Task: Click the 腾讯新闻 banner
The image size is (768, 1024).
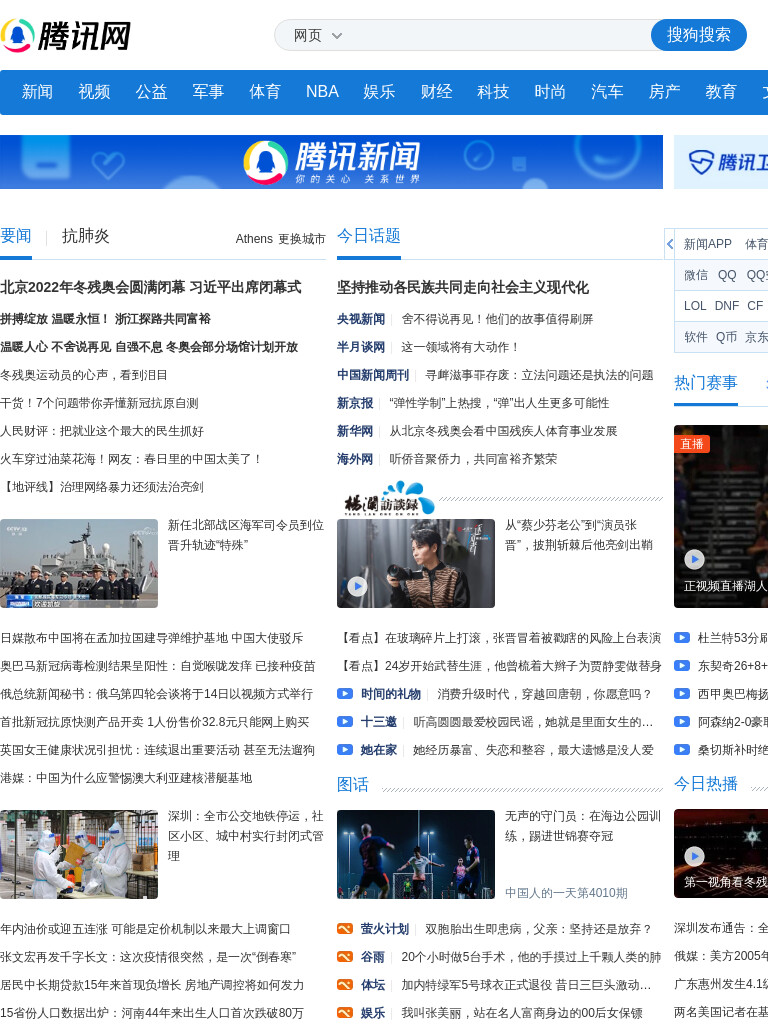Action: tap(331, 162)
